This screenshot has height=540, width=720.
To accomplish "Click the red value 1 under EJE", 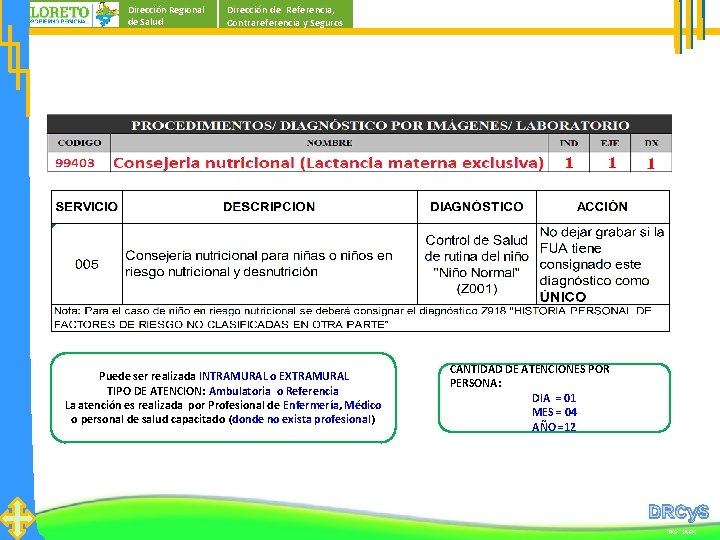I will coord(610,163).
